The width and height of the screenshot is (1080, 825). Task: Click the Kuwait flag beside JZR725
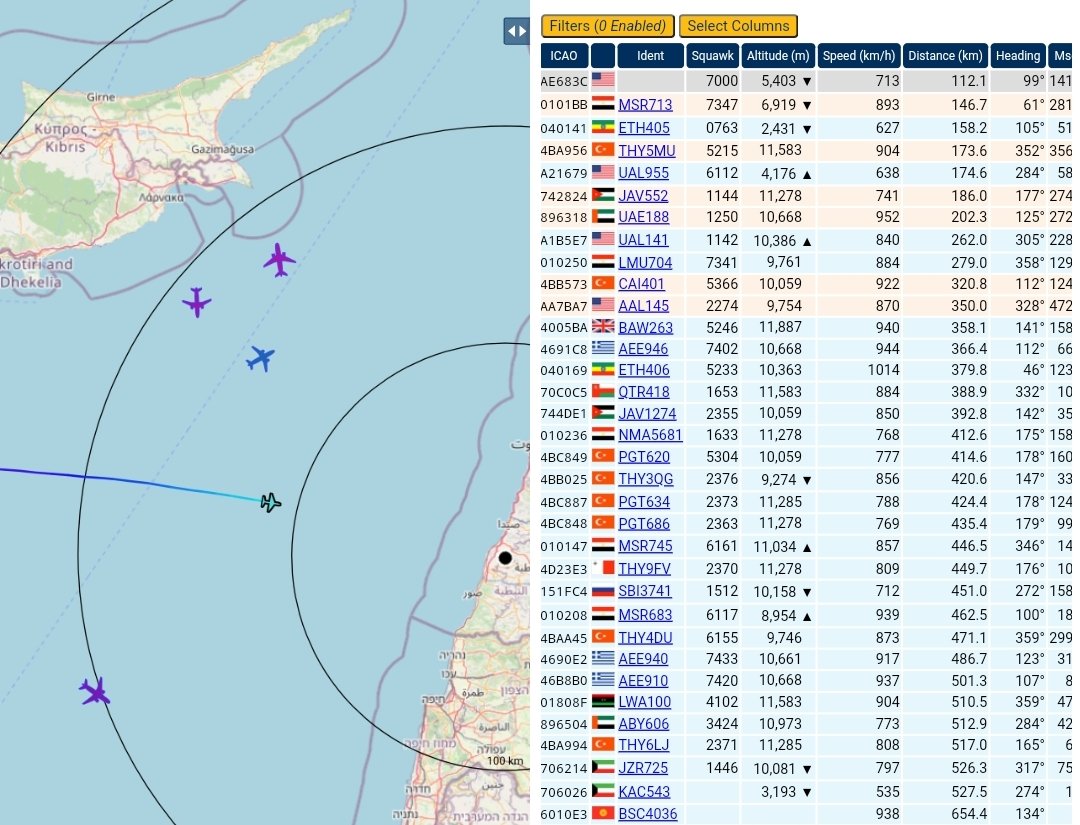(603, 767)
